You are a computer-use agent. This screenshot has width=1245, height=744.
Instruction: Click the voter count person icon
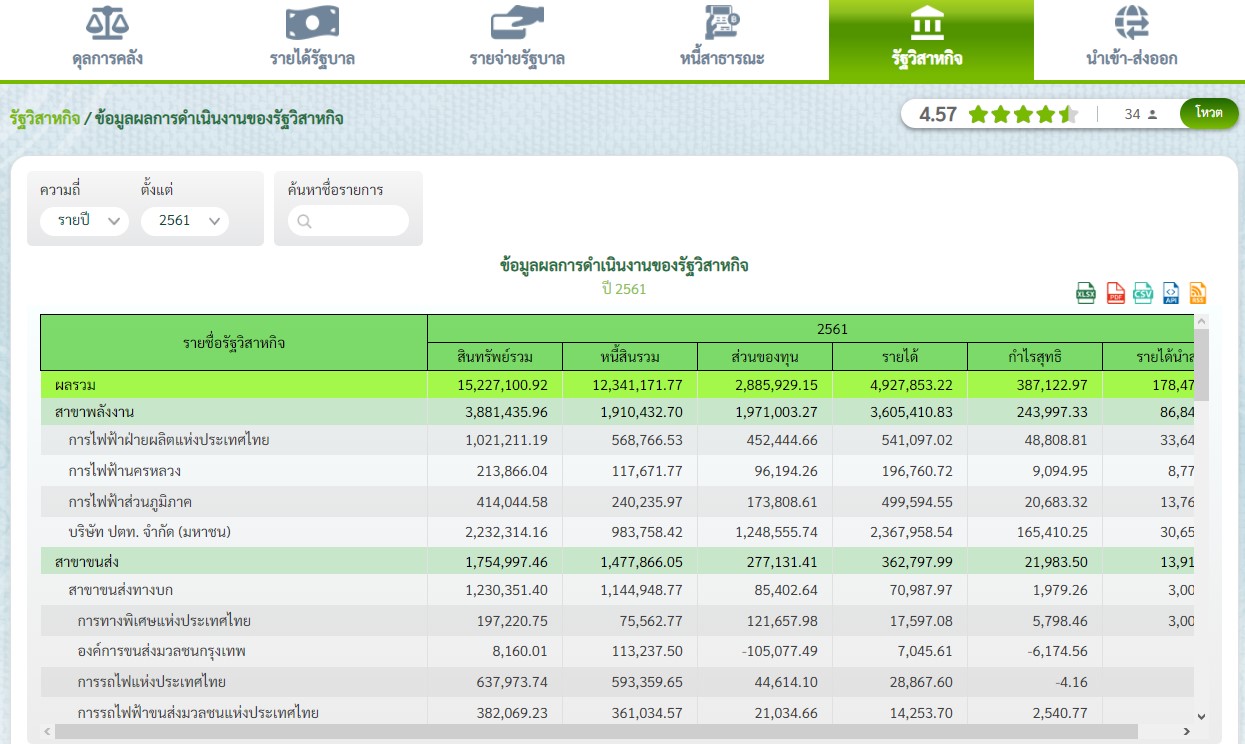(1152, 114)
